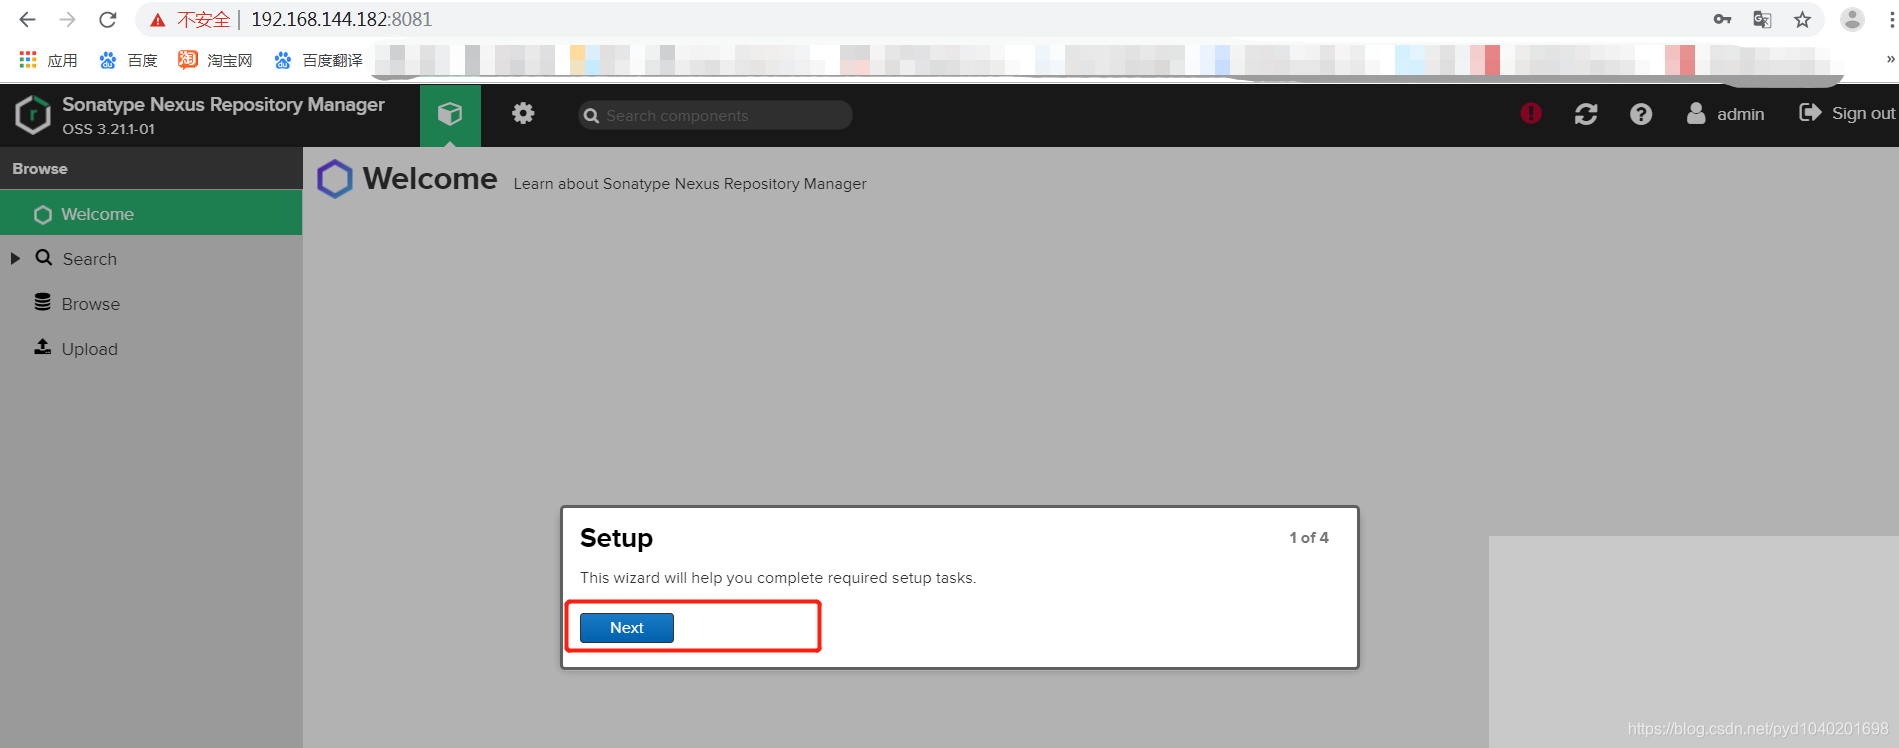Open the admin user account

point(1725,114)
